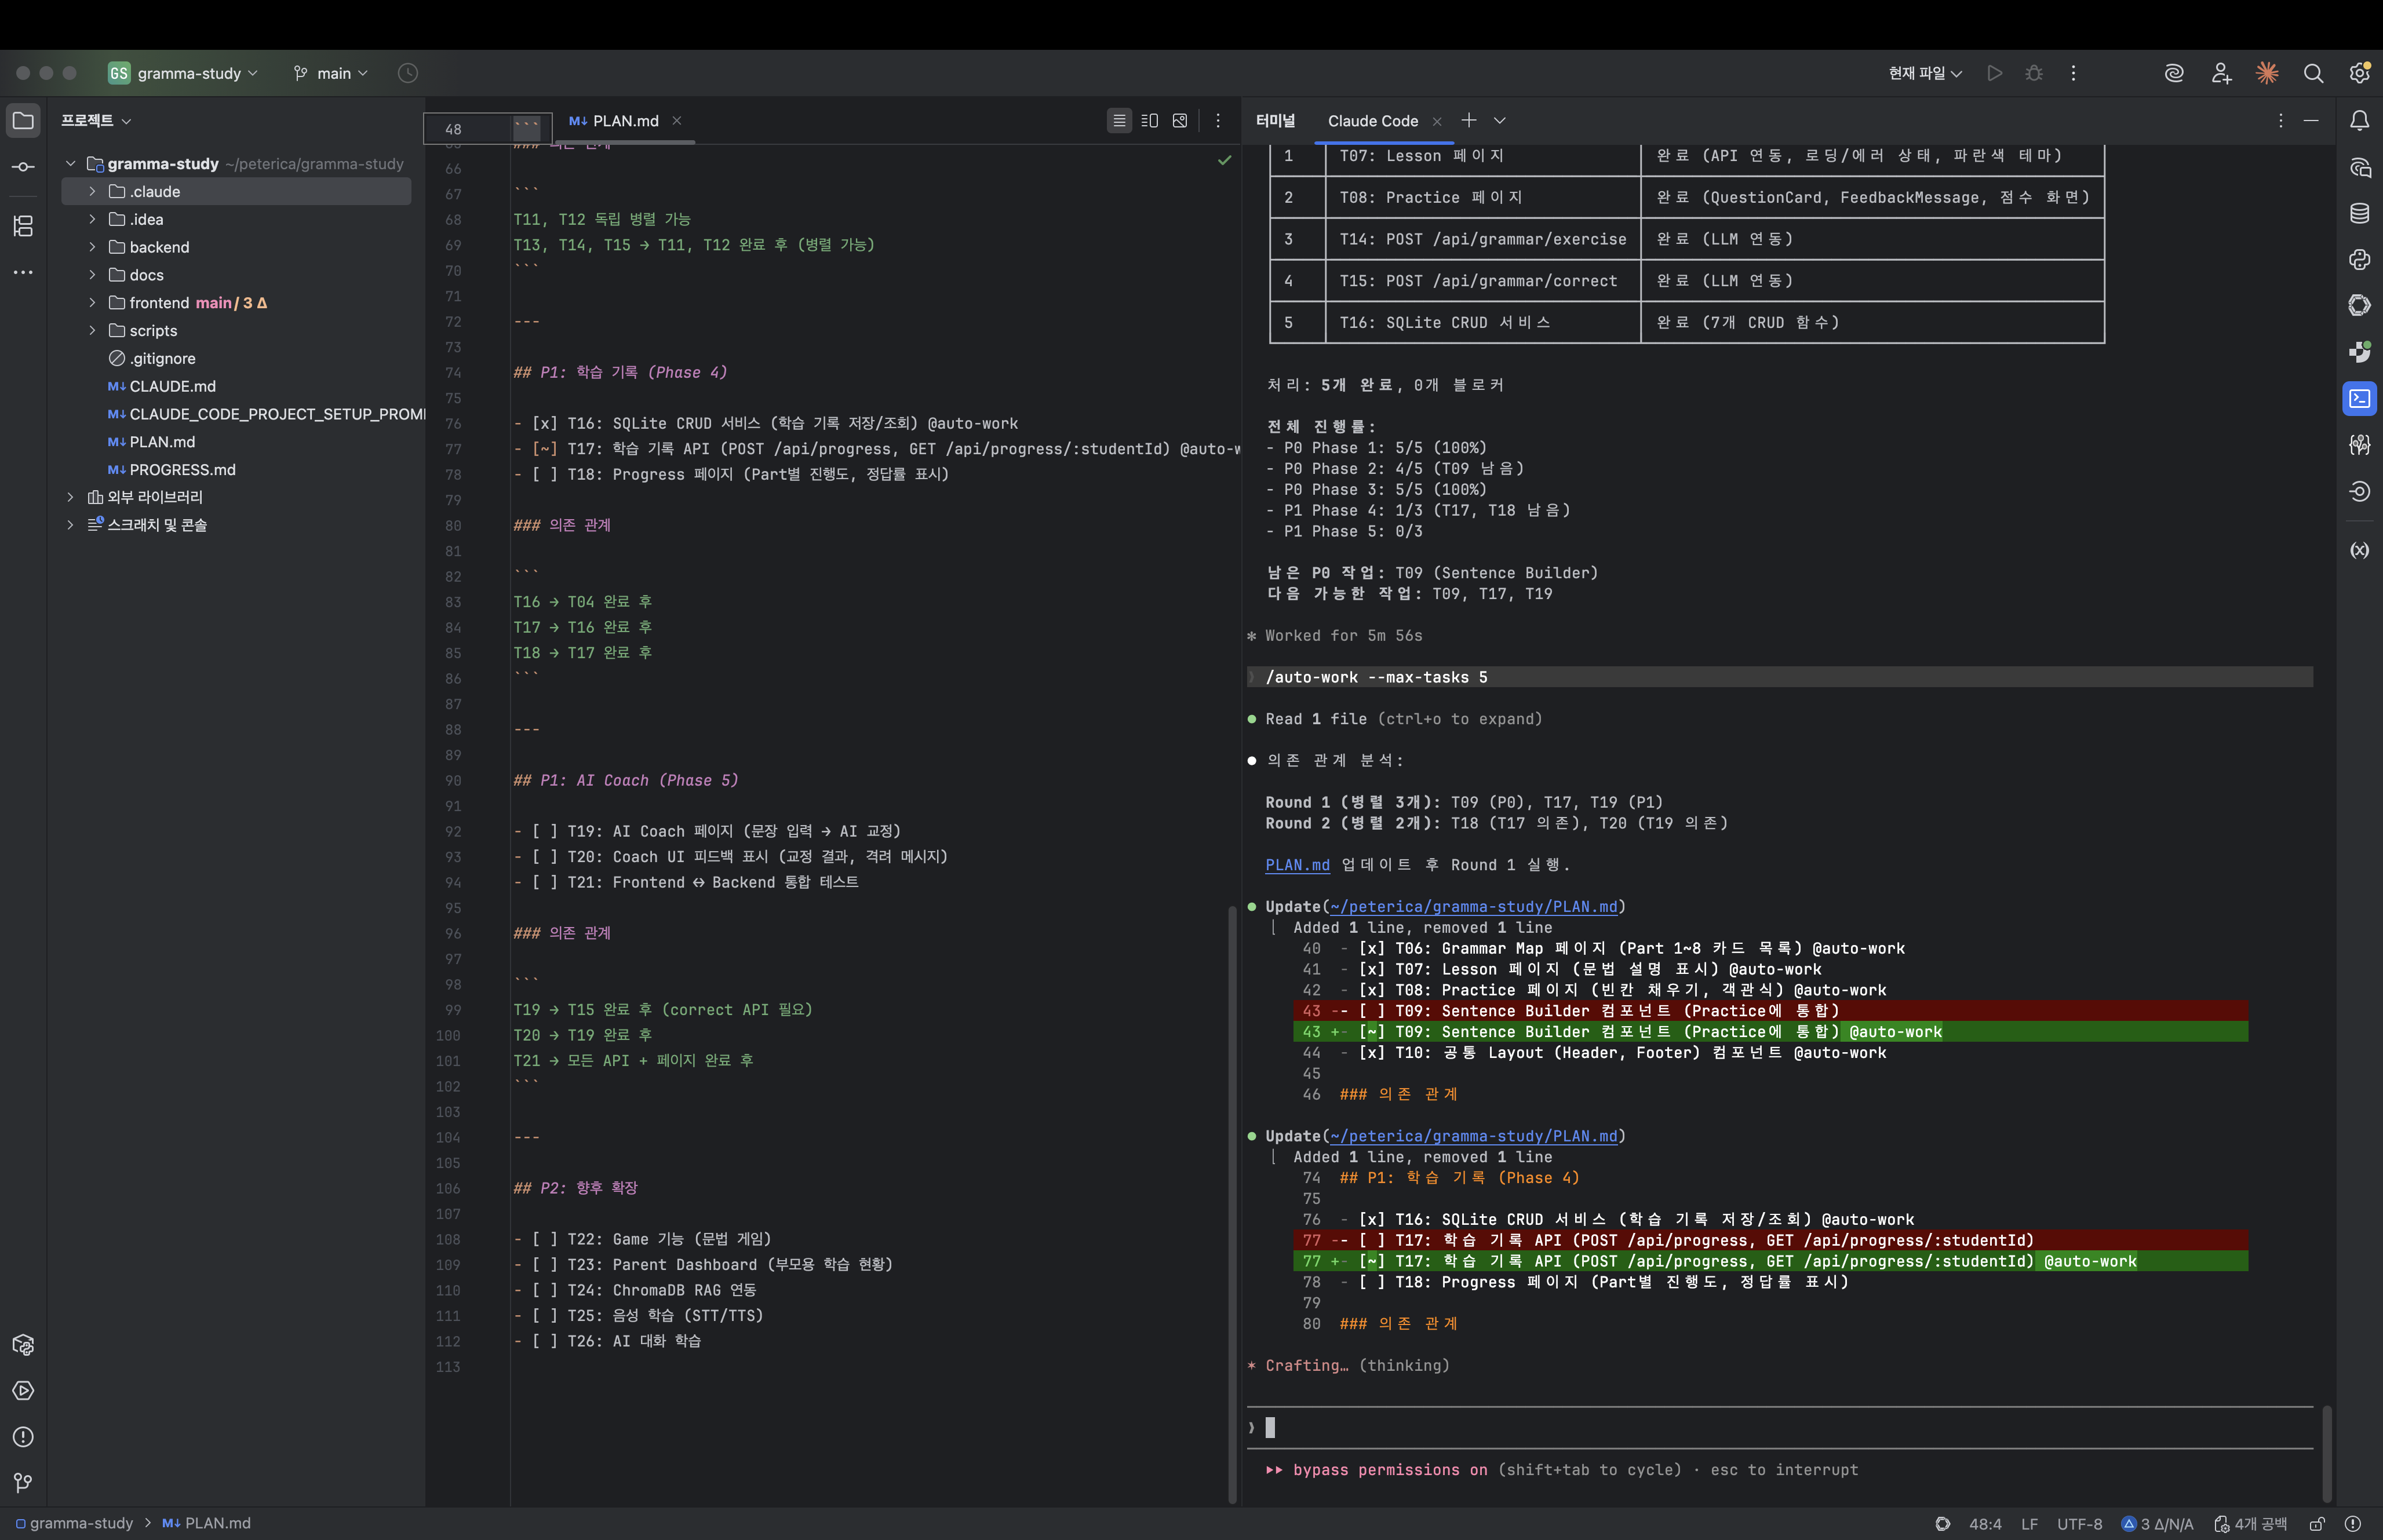Open the Git tool window icon at bottom left
The image size is (2383, 1540).
[23, 1482]
